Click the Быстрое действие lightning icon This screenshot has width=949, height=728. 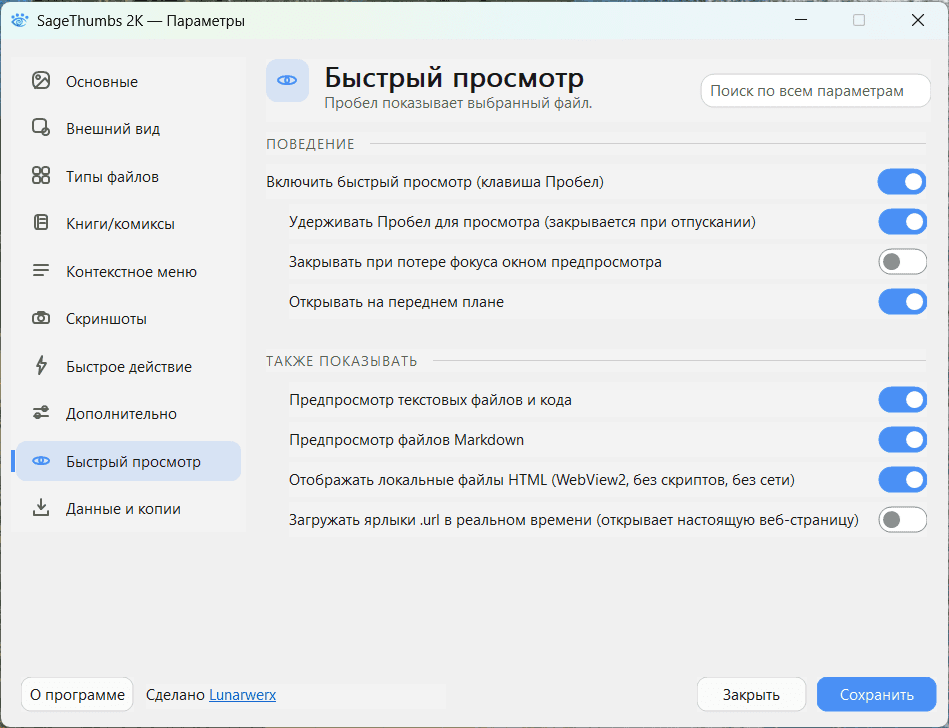[41, 366]
